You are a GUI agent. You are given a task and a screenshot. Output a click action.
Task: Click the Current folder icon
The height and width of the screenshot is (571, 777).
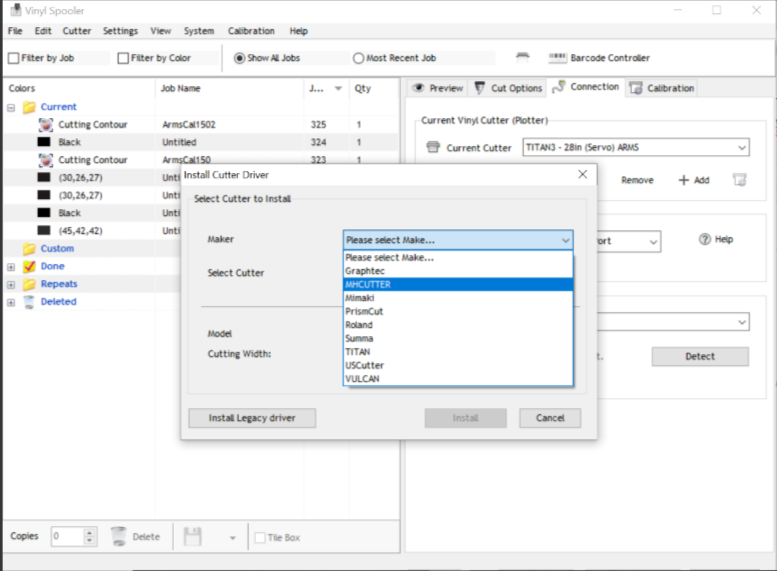[x=29, y=107]
